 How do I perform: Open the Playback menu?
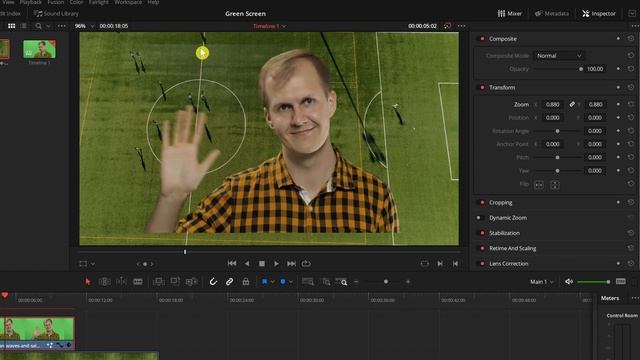click(31, 2)
